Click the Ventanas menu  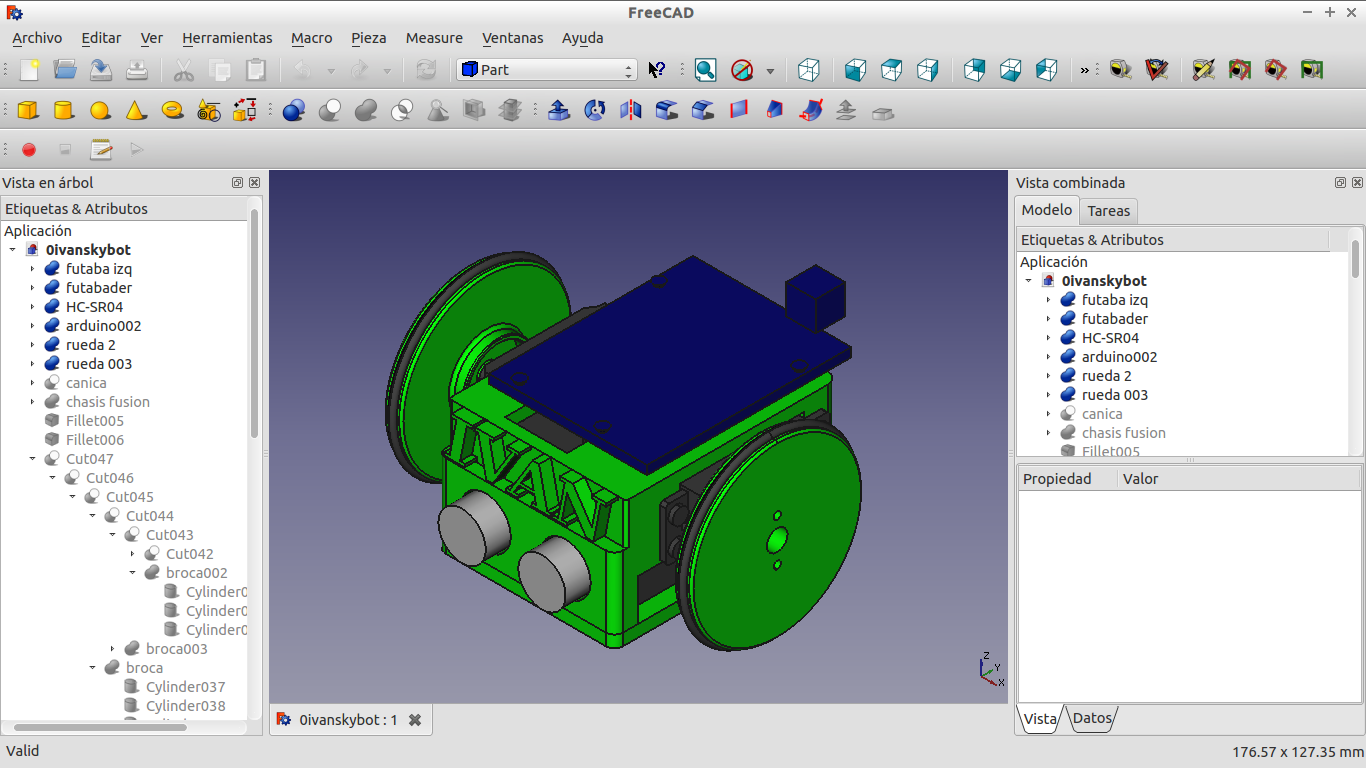(512, 38)
